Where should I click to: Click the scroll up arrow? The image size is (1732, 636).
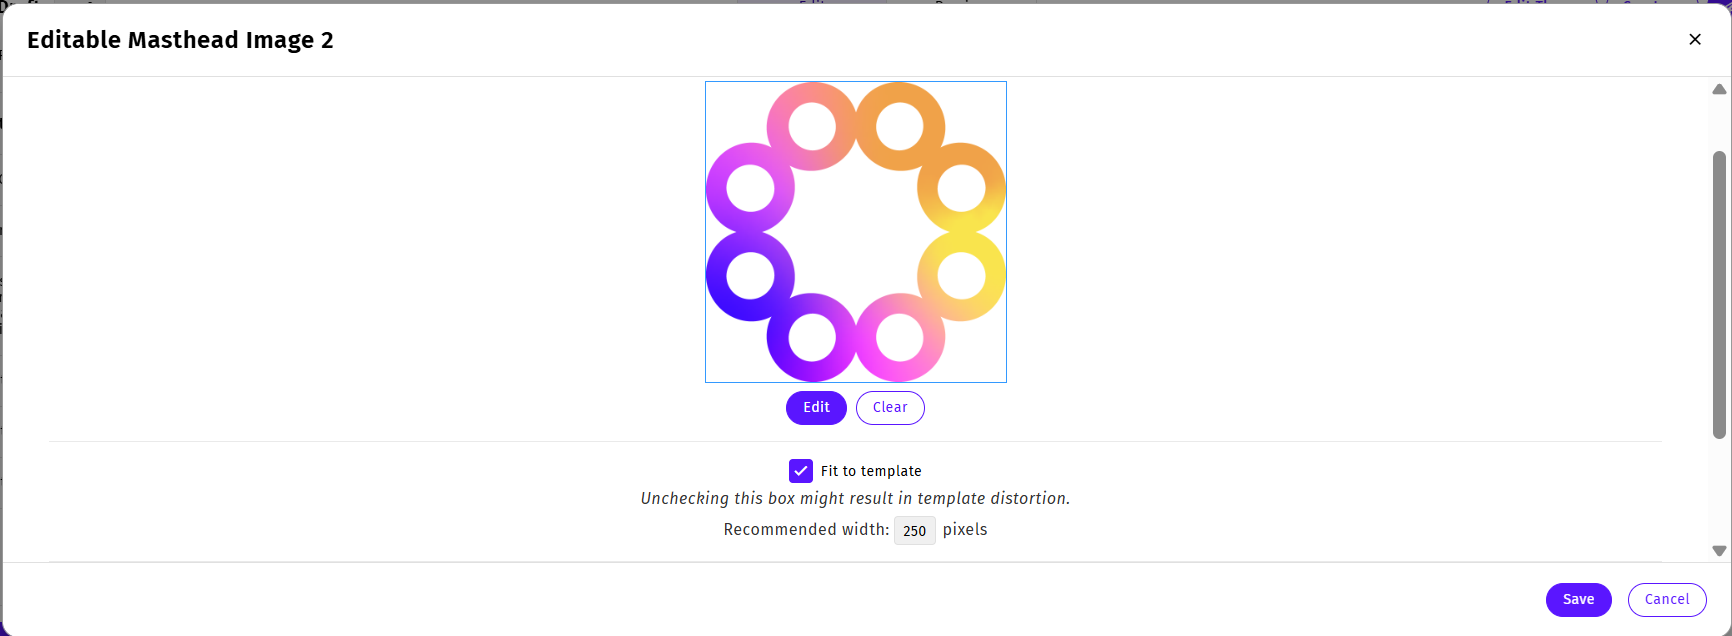click(x=1719, y=89)
